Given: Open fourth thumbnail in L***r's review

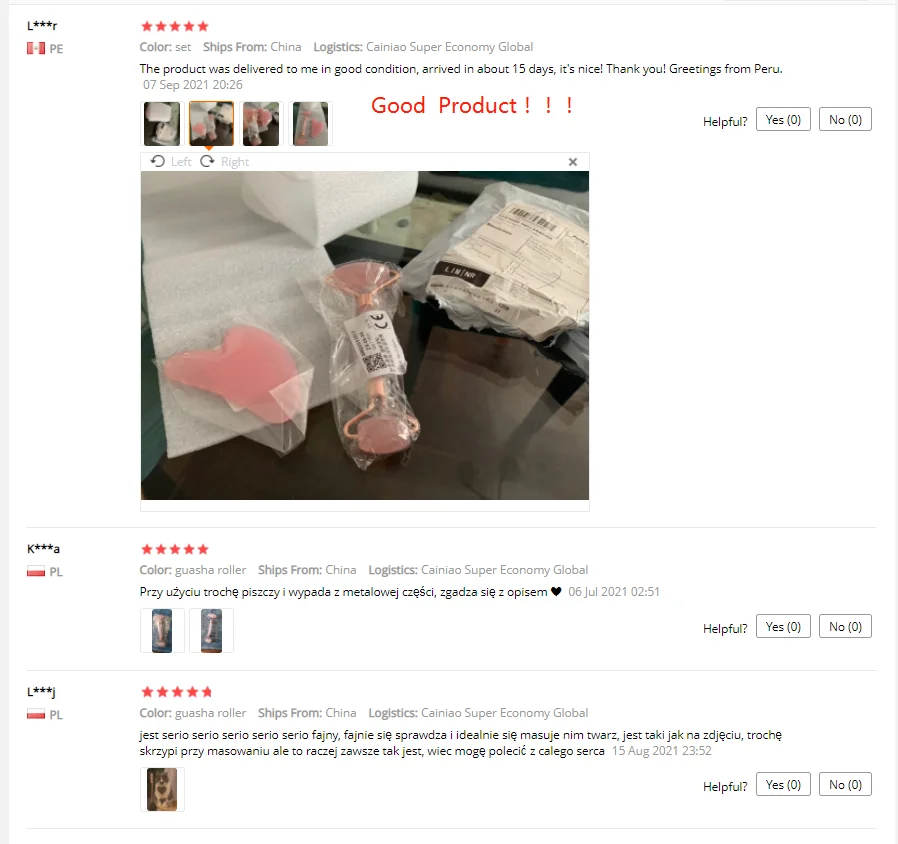Looking at the screenshot, I should point(310,124).
